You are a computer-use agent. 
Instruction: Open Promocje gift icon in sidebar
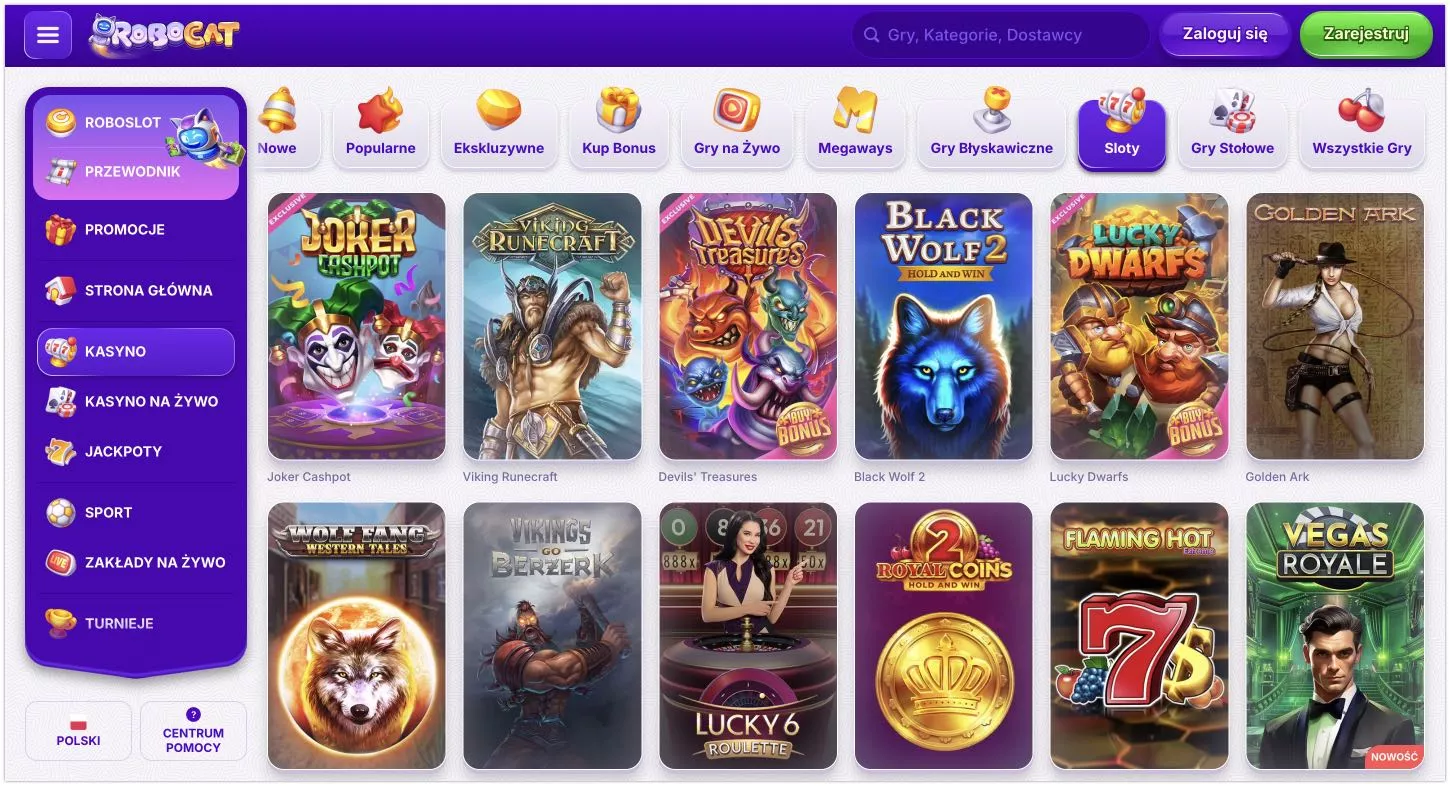tap(61, 229)
